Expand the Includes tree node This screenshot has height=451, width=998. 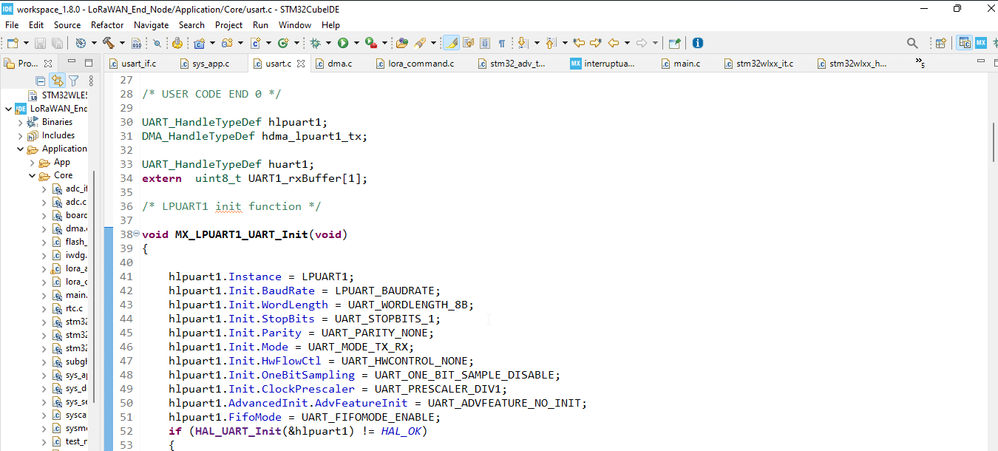(x=20, y=135)
